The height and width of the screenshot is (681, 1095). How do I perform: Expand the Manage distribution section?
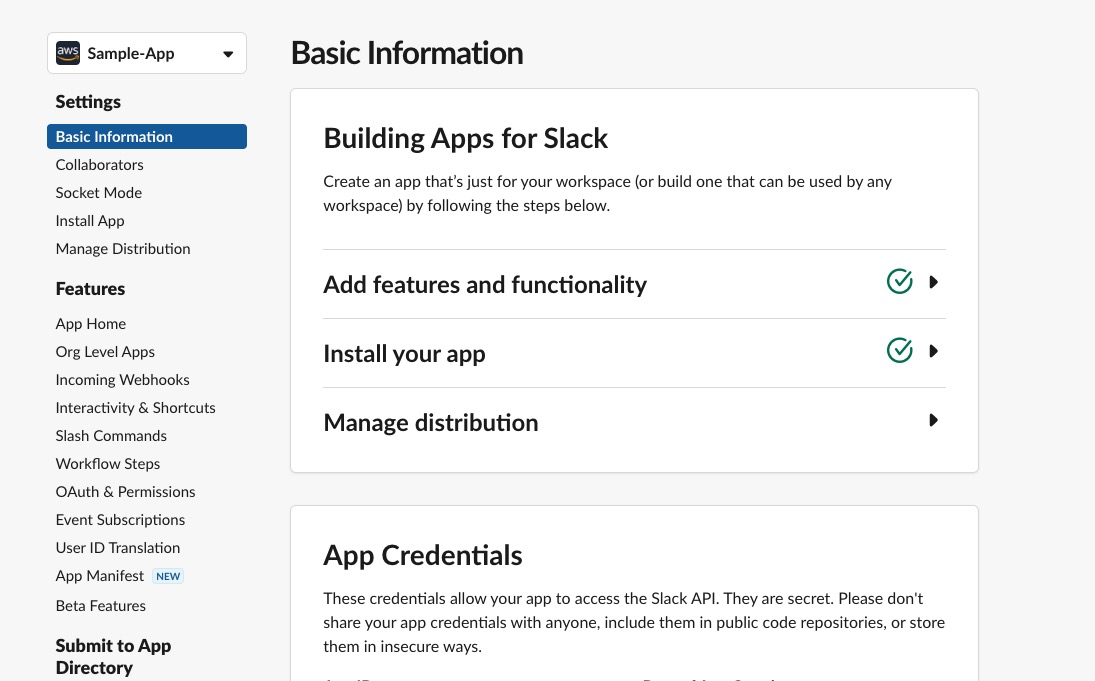point(933,420)
